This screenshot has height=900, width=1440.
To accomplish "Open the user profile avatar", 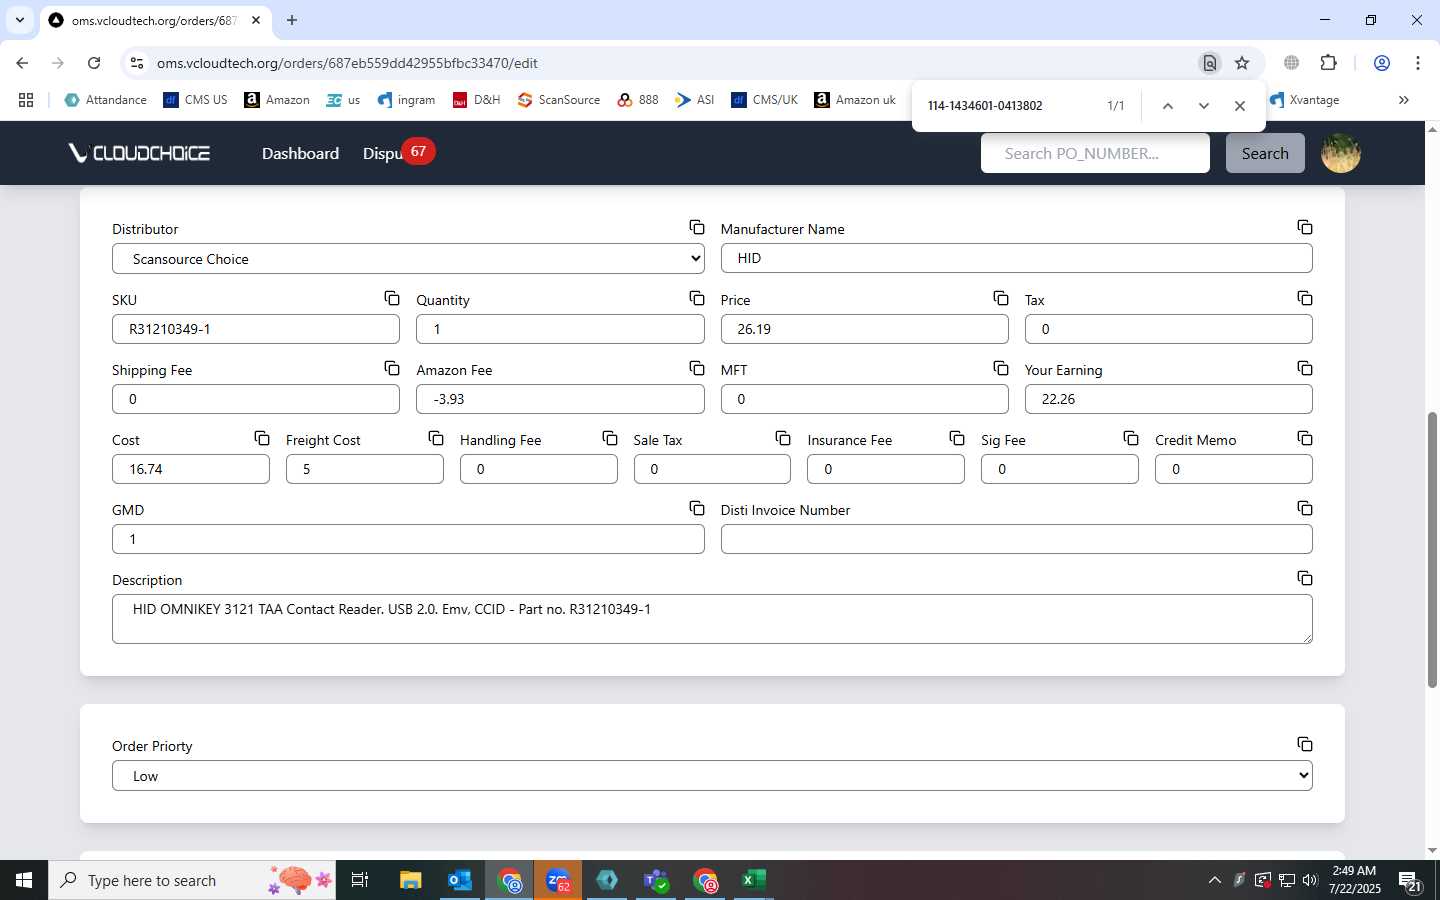I will coord(1341,153).
